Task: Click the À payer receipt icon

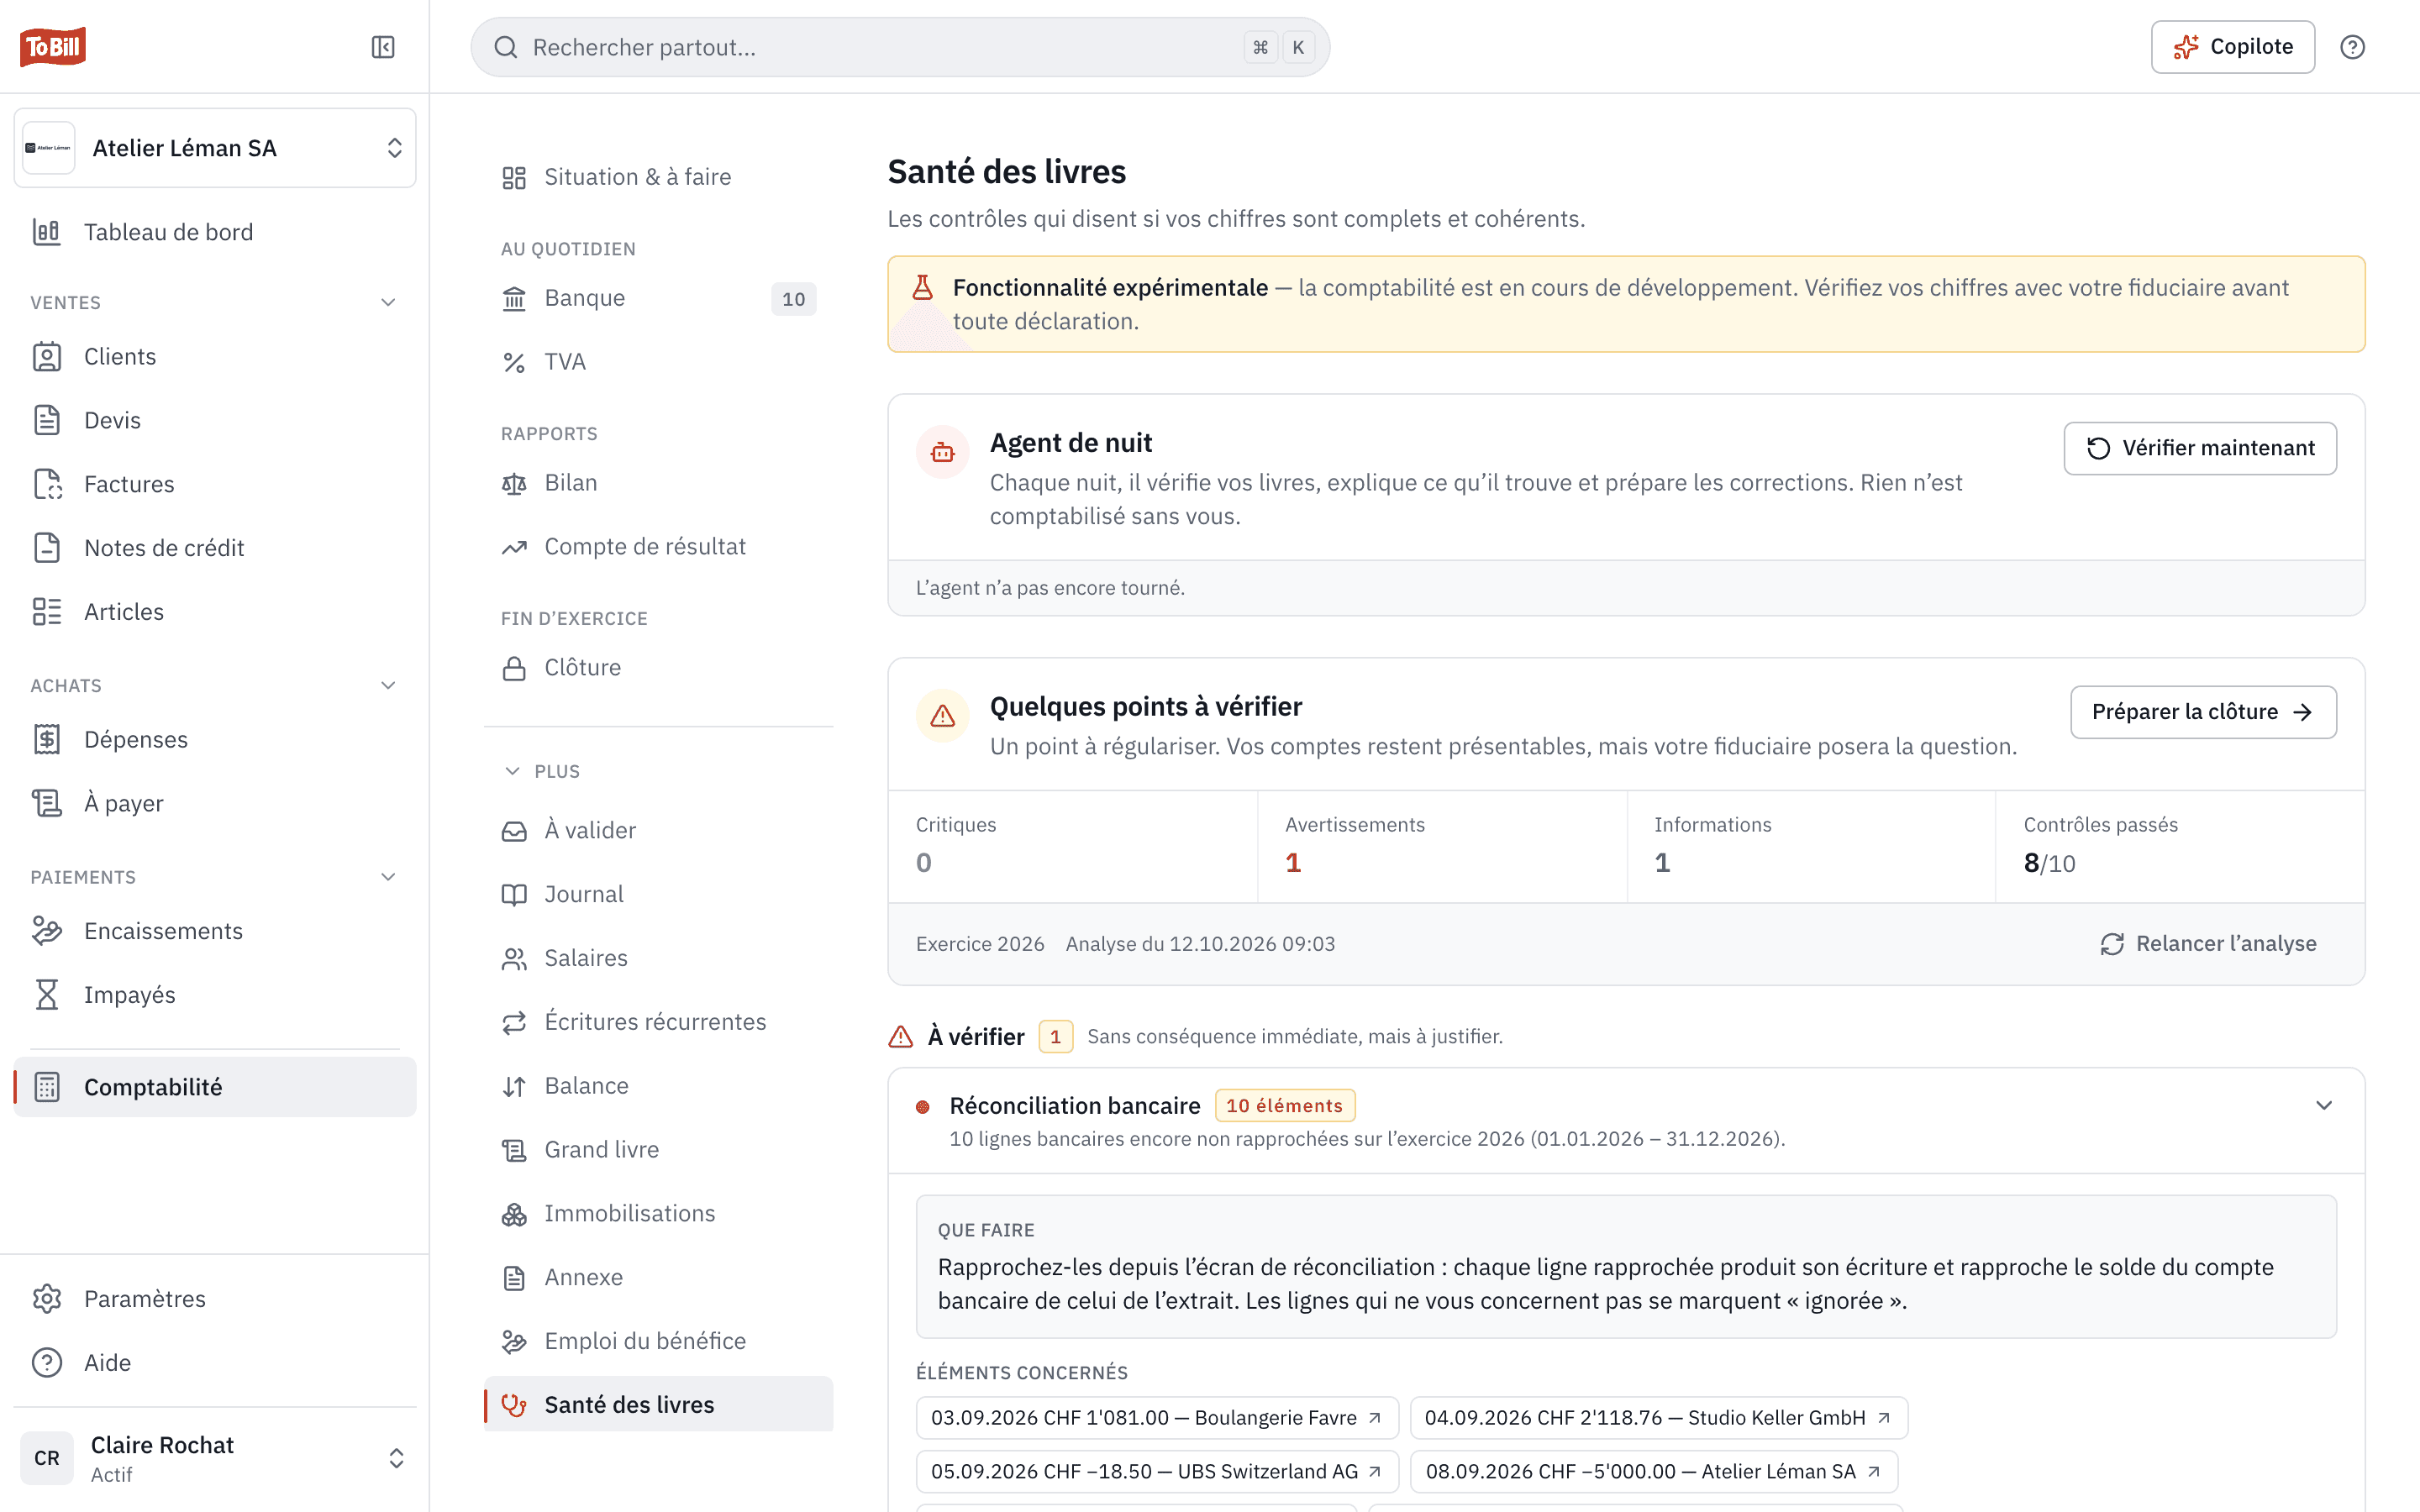Action: pos(47,803)
